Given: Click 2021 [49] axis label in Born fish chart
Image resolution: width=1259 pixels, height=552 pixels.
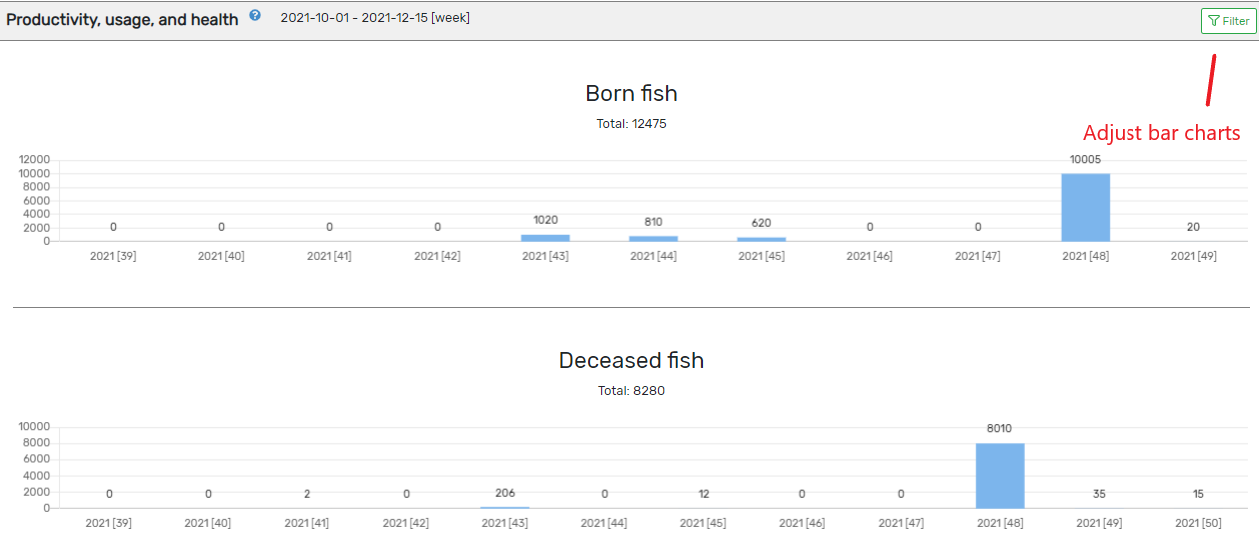Looking at the screenshot, I should pyautogui.click(x=1193, y=256).
